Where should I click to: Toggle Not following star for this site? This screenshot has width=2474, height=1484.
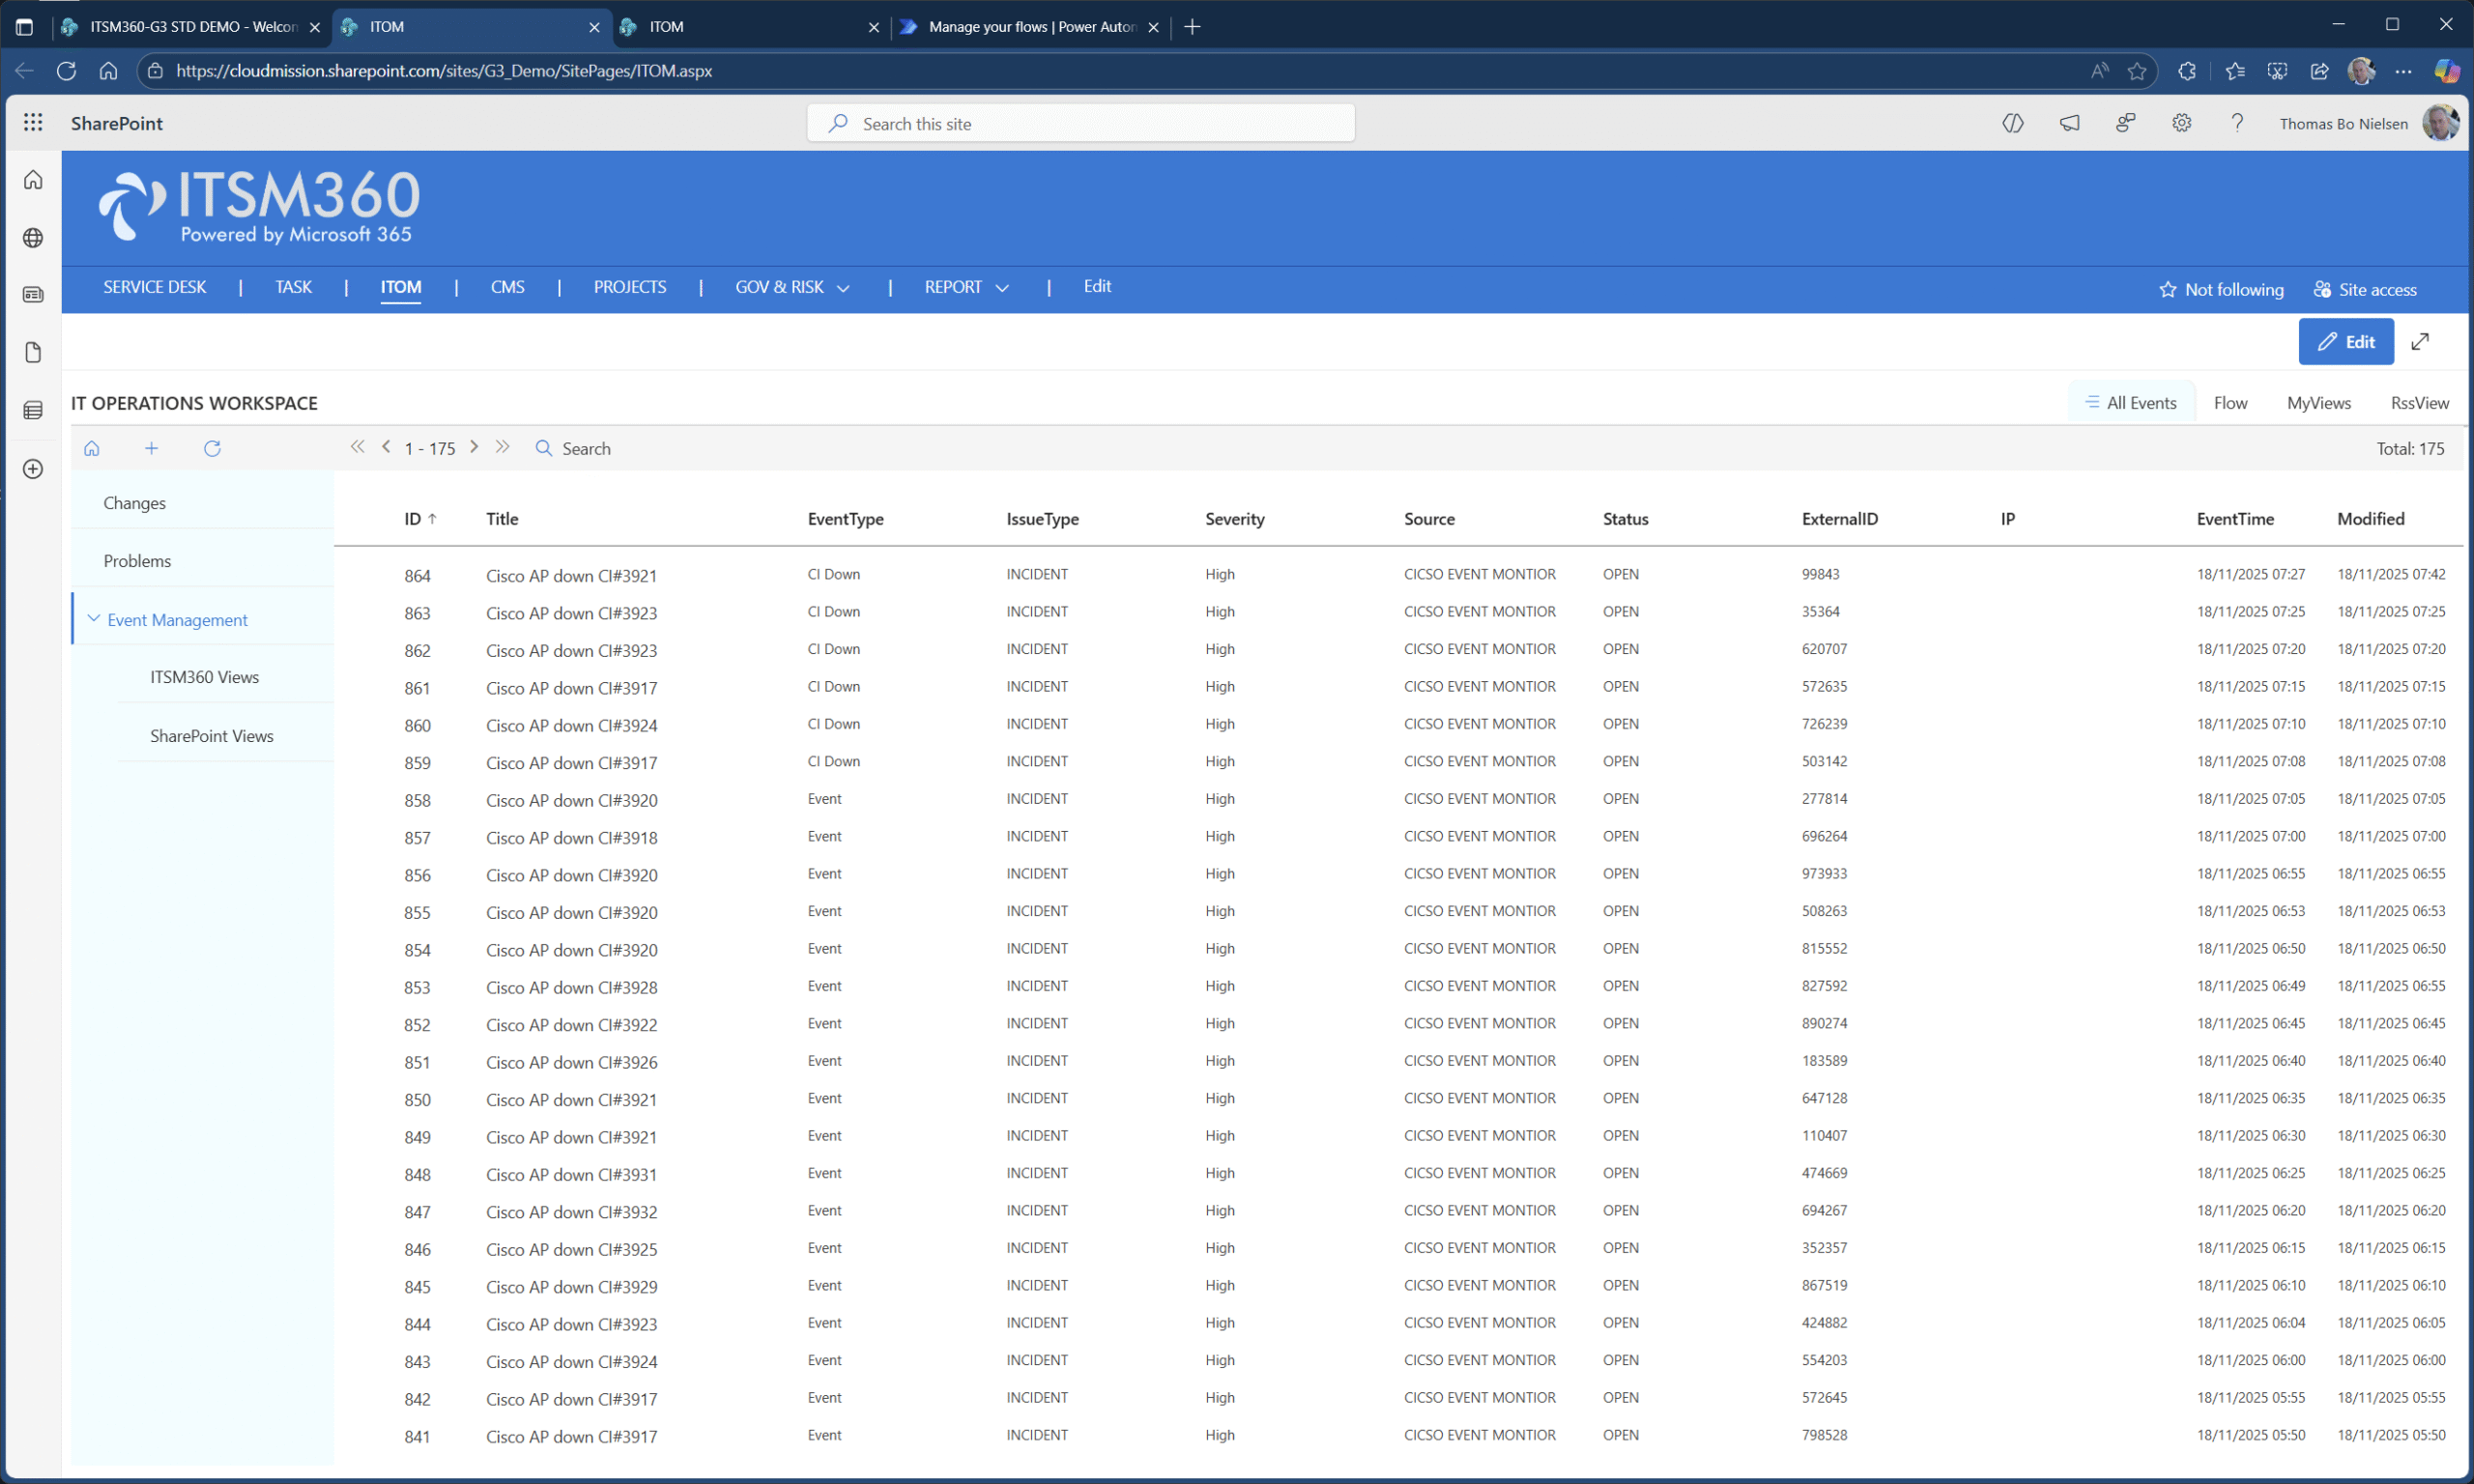(2220, 289)
